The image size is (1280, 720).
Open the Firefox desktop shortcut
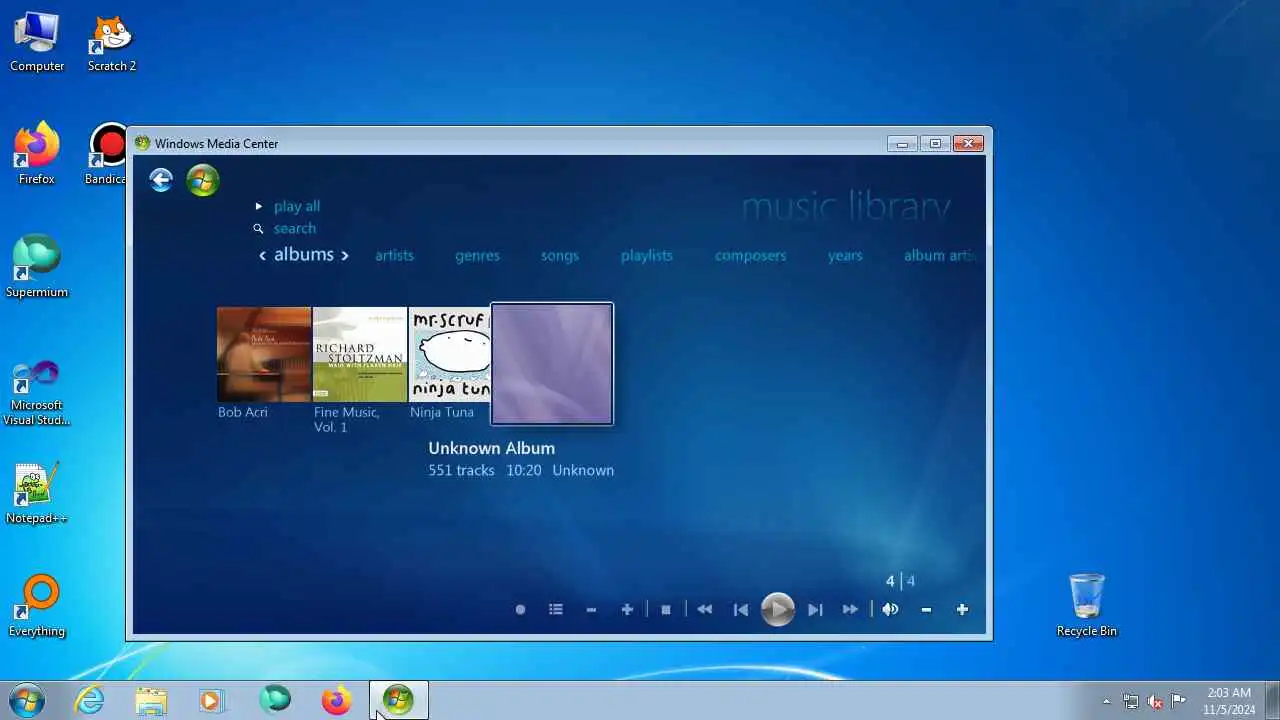37,155
